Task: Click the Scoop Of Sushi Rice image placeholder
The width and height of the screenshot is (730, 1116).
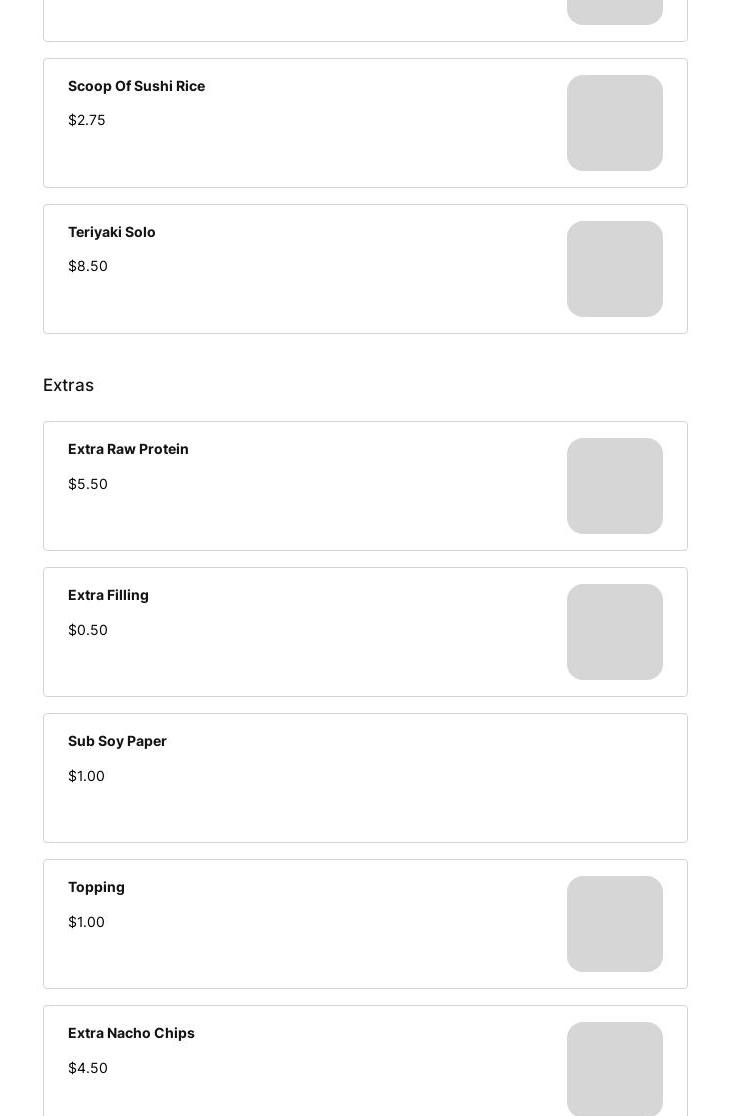Action: (614, 123)
